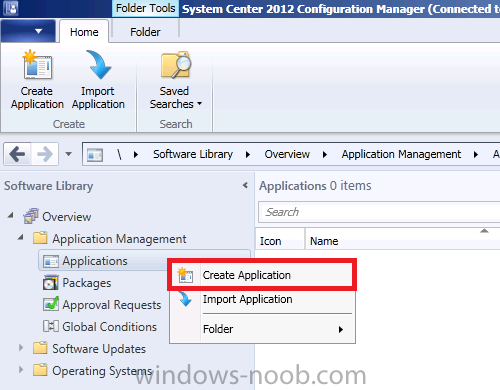Click Create Application ribbon icon

[37, 65]
